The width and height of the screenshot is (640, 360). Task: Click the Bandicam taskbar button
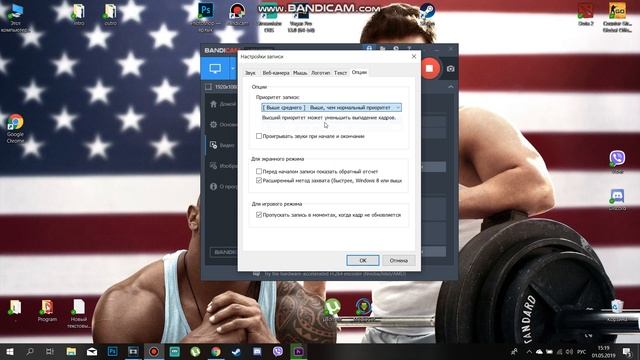pos(154,351)
